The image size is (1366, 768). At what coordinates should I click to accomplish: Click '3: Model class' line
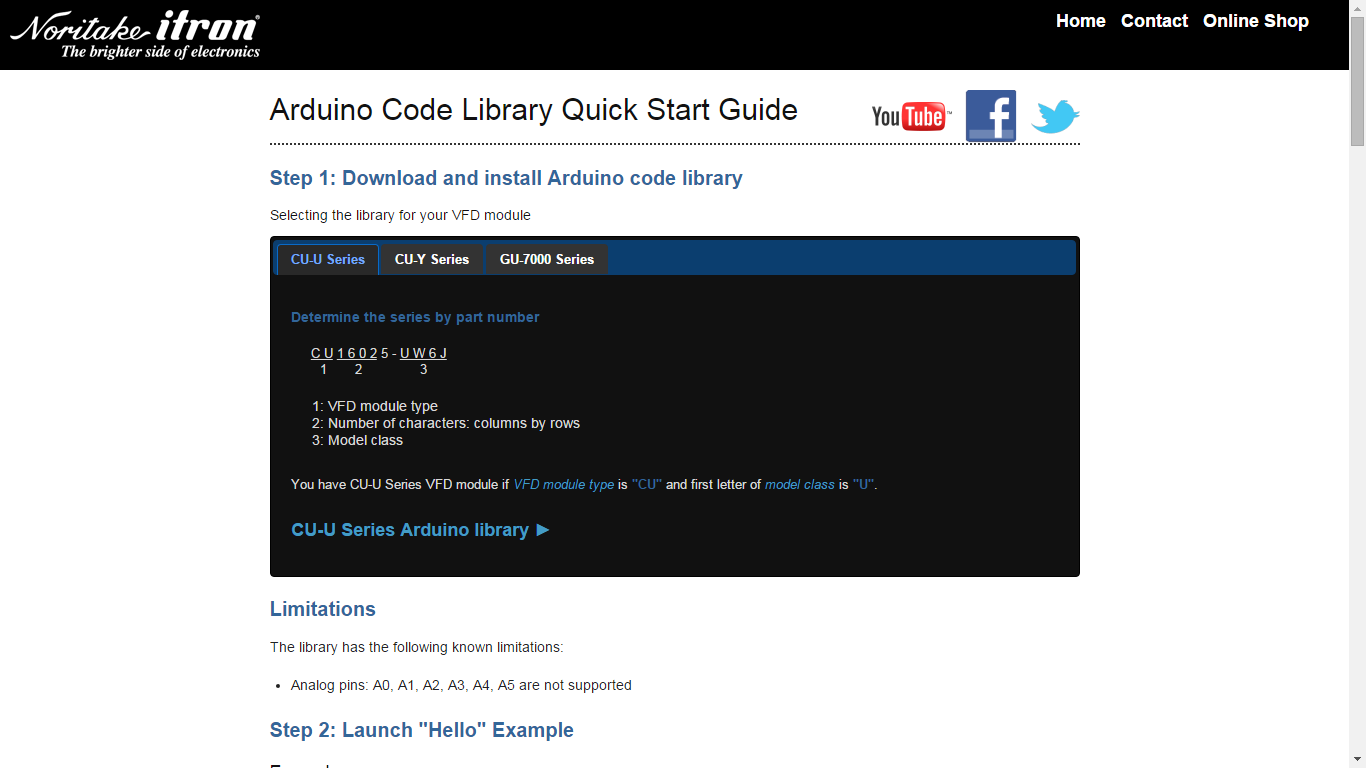click(358, 440)
